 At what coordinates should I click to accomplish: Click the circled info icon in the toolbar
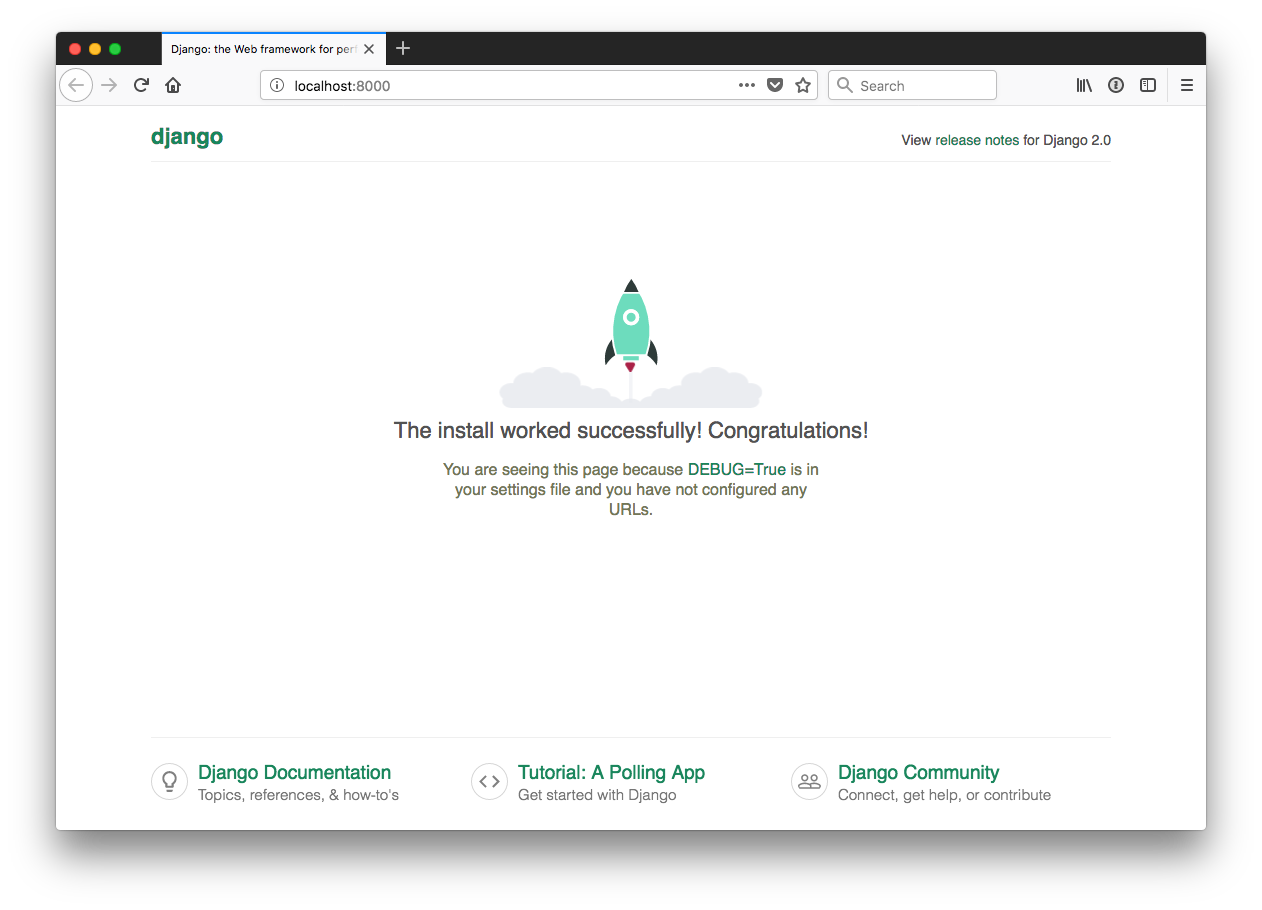[1116, 85]
